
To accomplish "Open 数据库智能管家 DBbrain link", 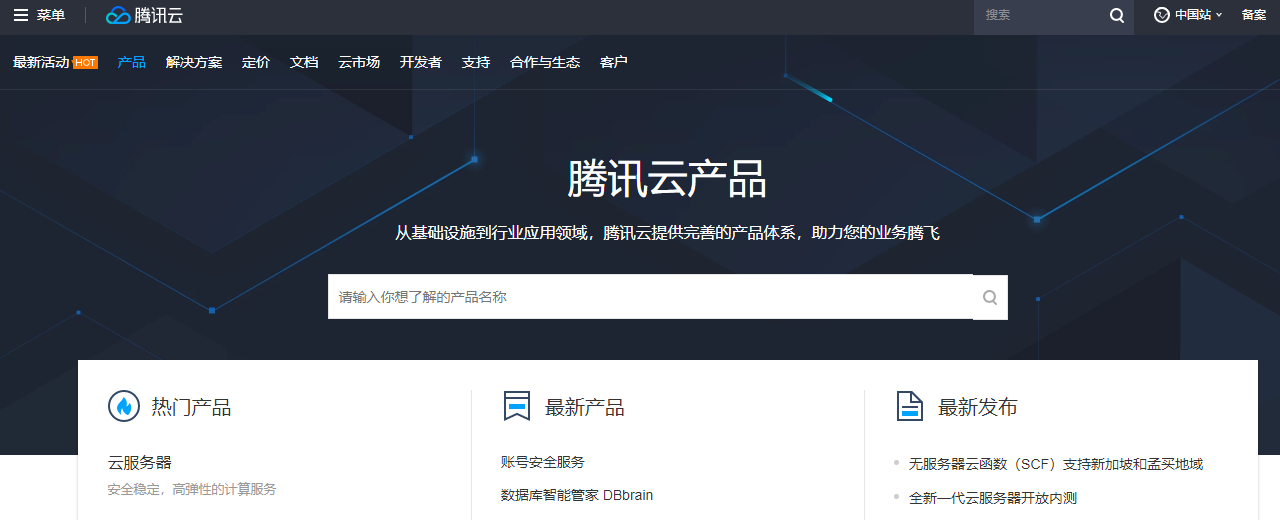I will click(x=577, y=495).
